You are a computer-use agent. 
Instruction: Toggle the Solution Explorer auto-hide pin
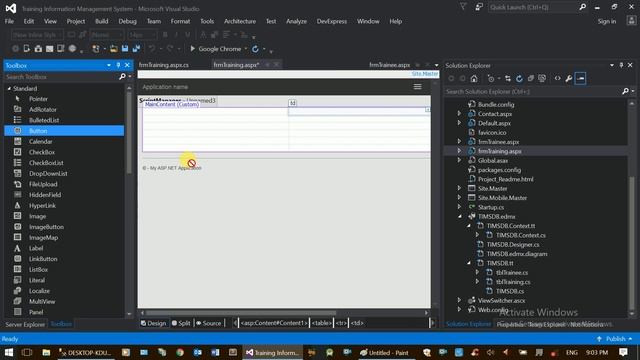pos(621,65)
